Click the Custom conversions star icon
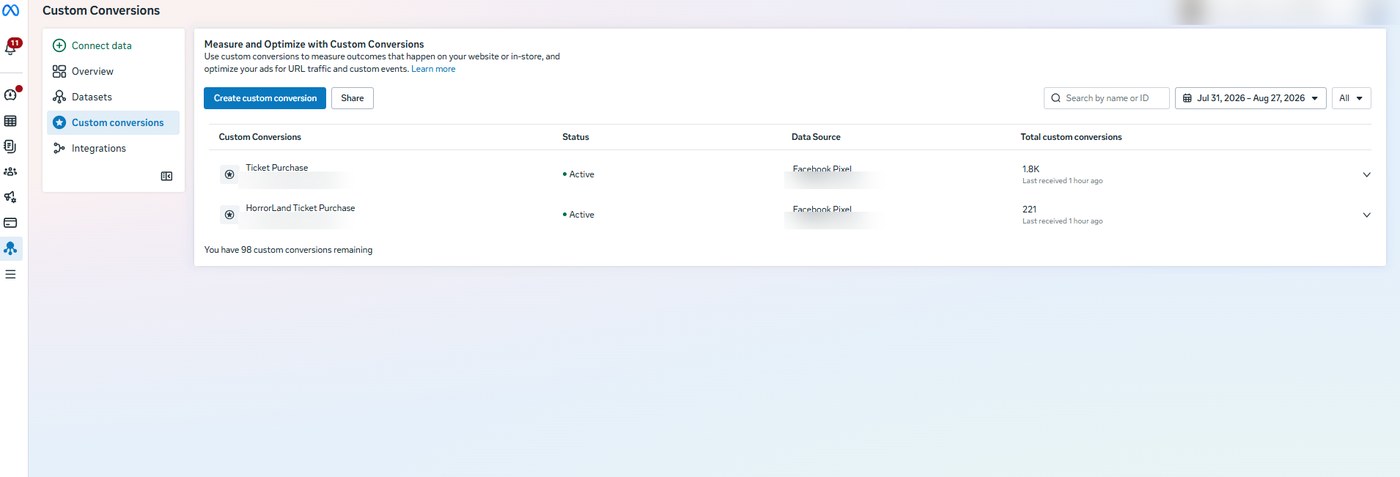The width and height of the screenshot is (1400, 477). [59, 123]
